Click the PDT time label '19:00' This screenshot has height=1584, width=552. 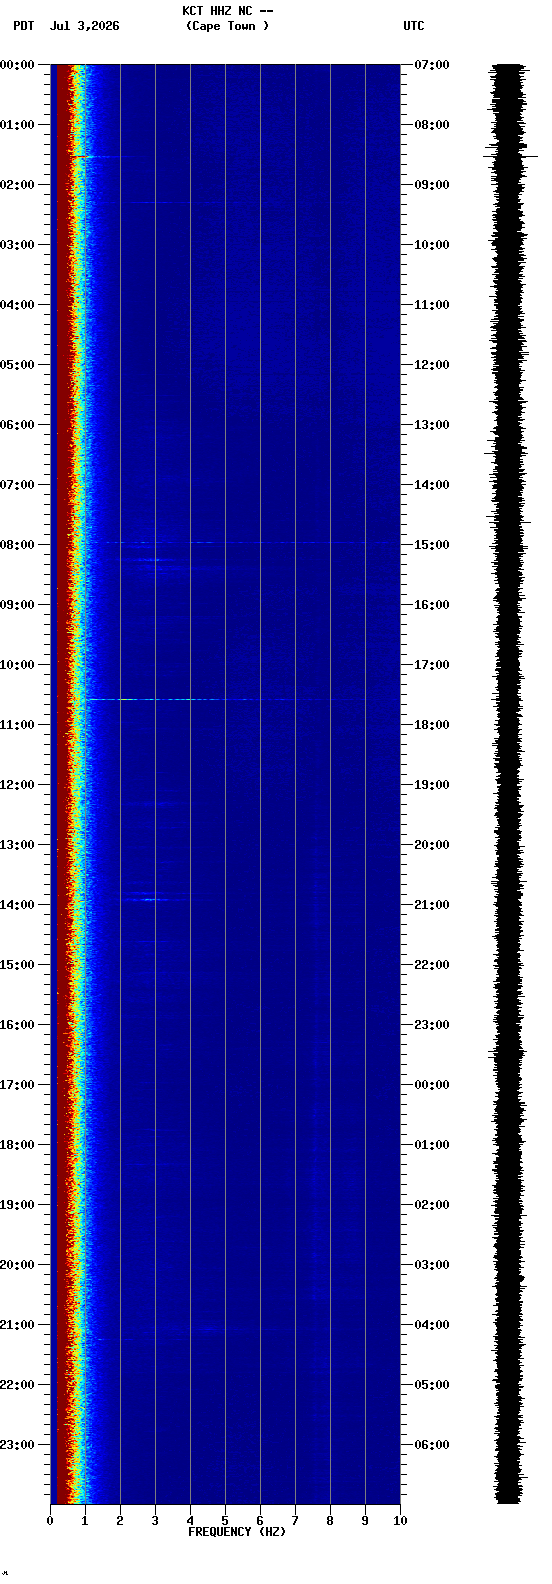pyautogui.click(x=17, y=1205)
